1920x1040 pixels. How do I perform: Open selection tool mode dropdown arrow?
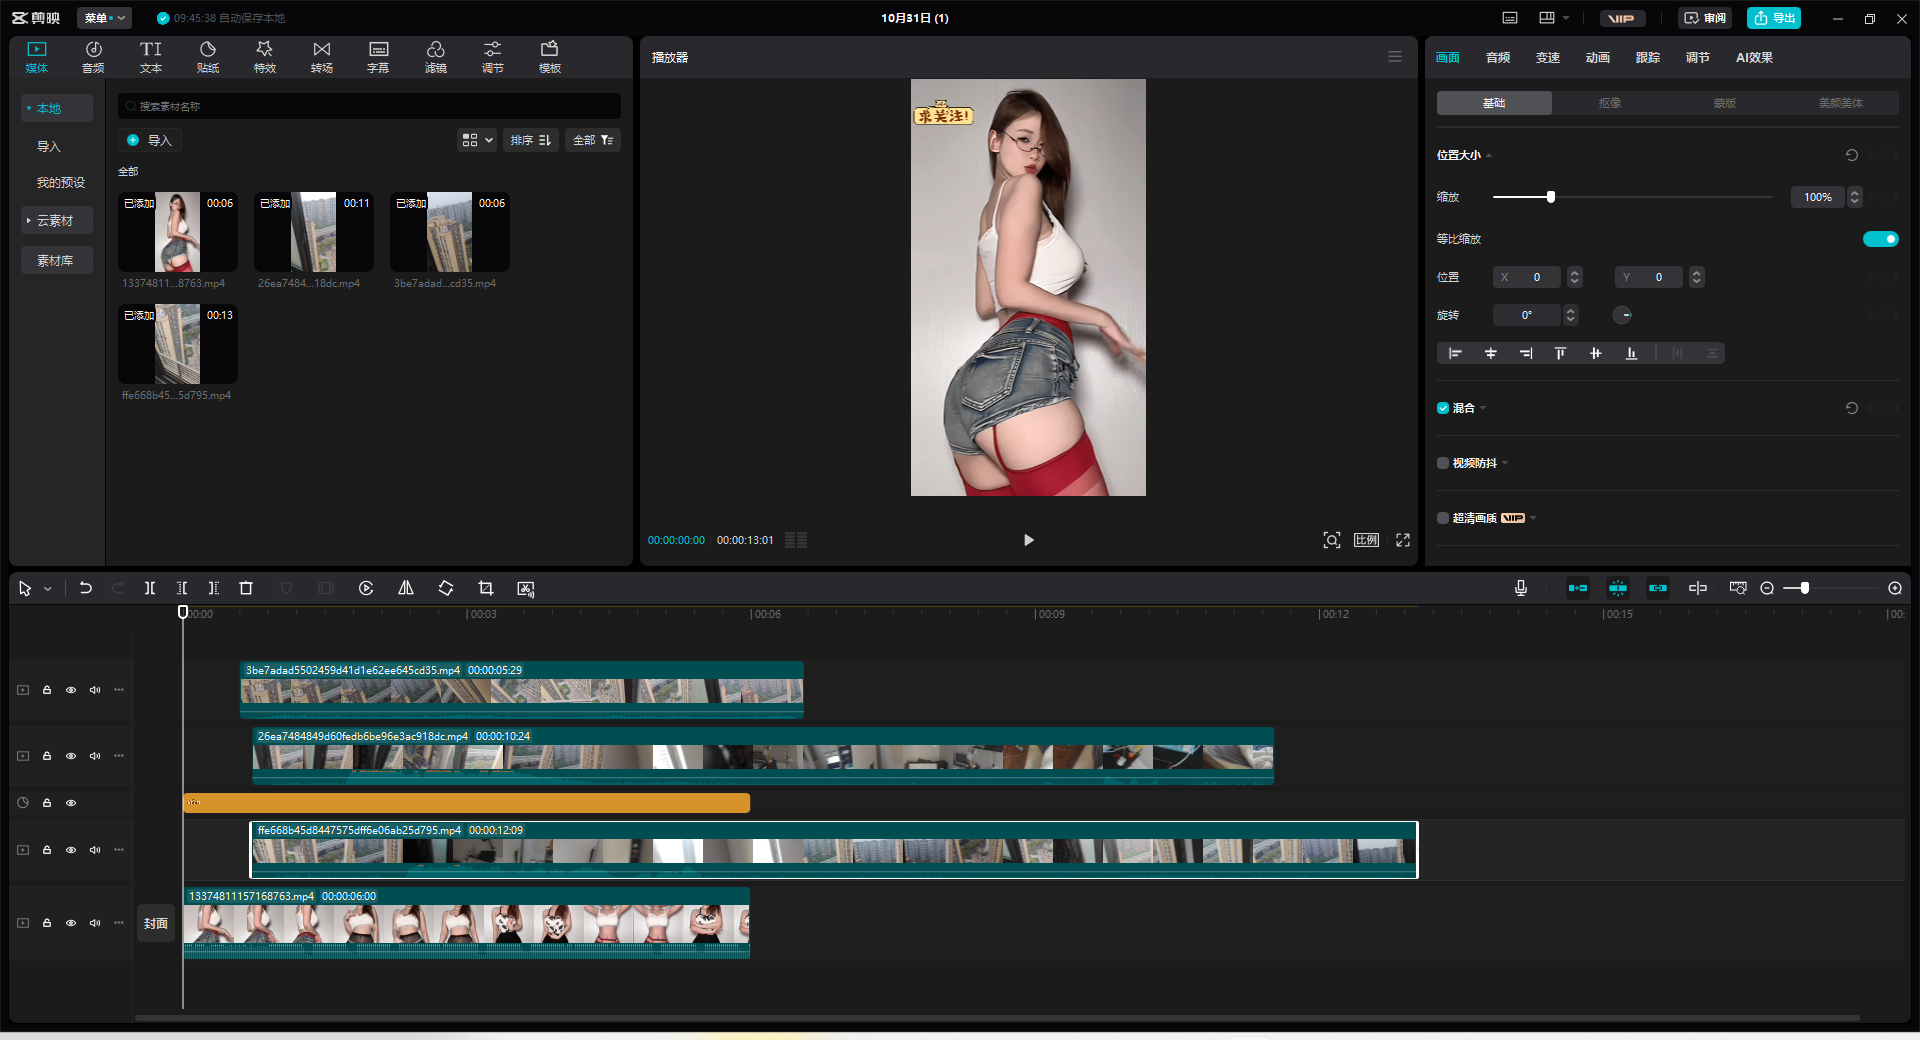[47, 589]
